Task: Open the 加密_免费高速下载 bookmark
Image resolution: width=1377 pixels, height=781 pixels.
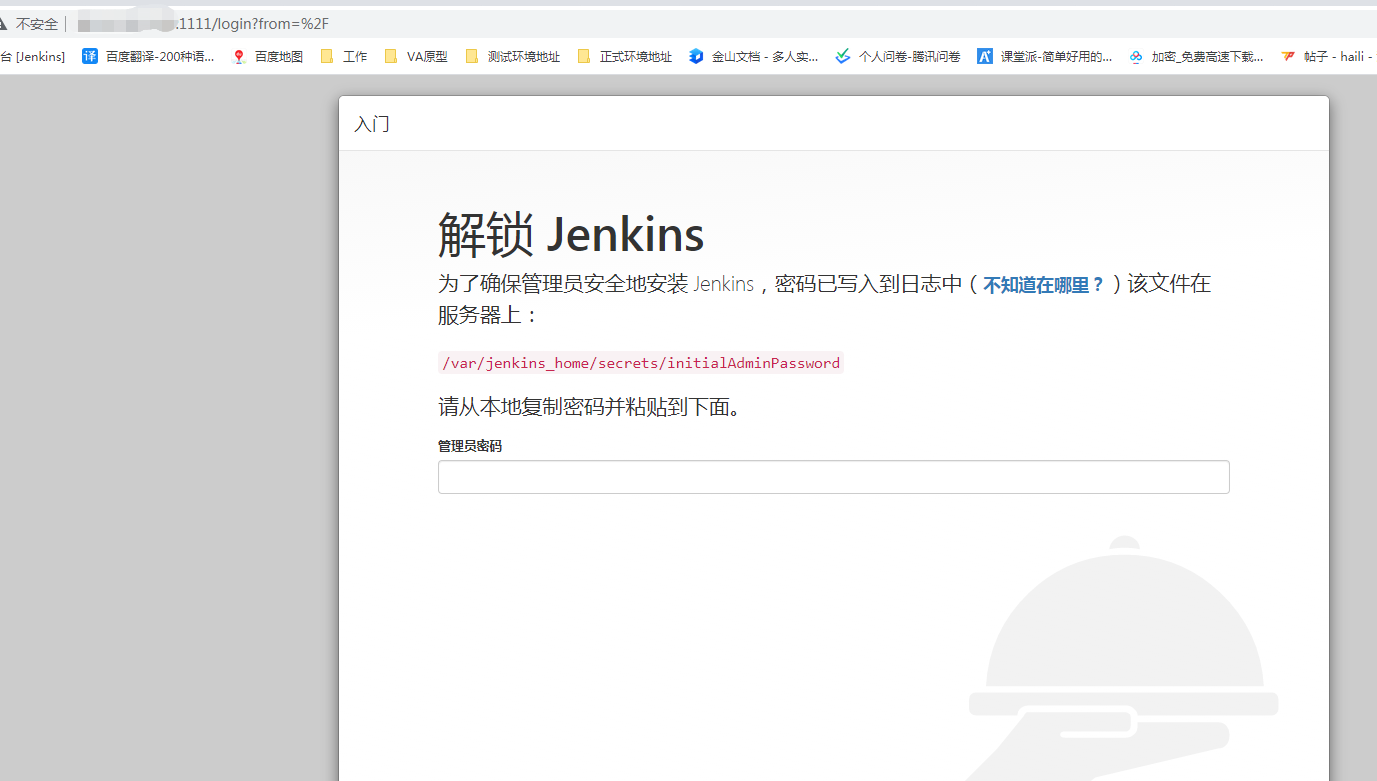Action: coord(1196,57)
